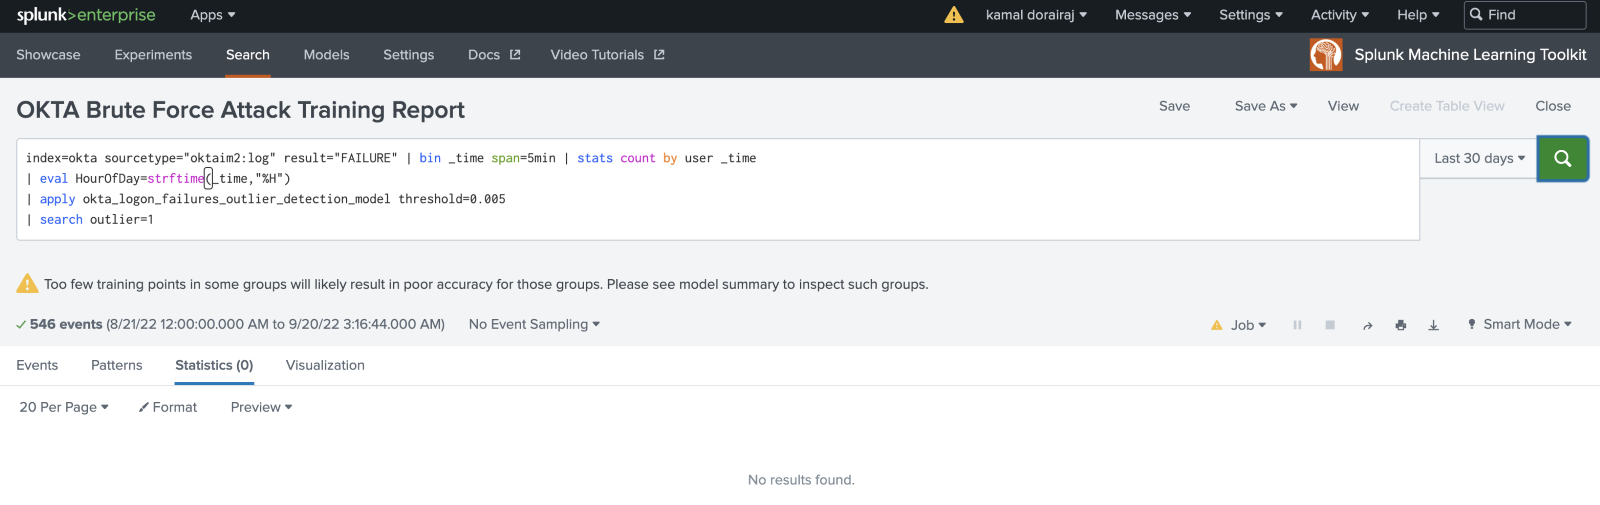
Task: Print the search results
Action: [1401, 325]
